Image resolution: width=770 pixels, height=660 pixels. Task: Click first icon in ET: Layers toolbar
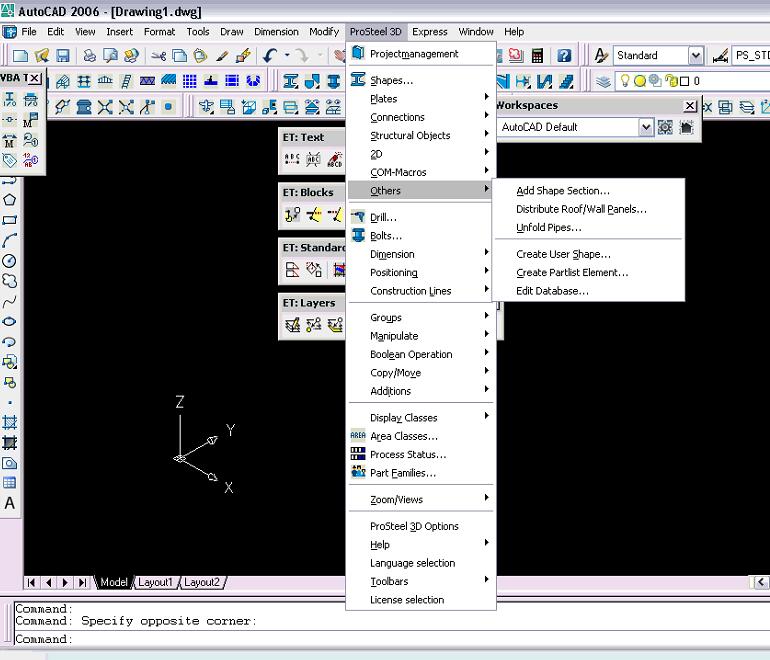pos(292,325)
